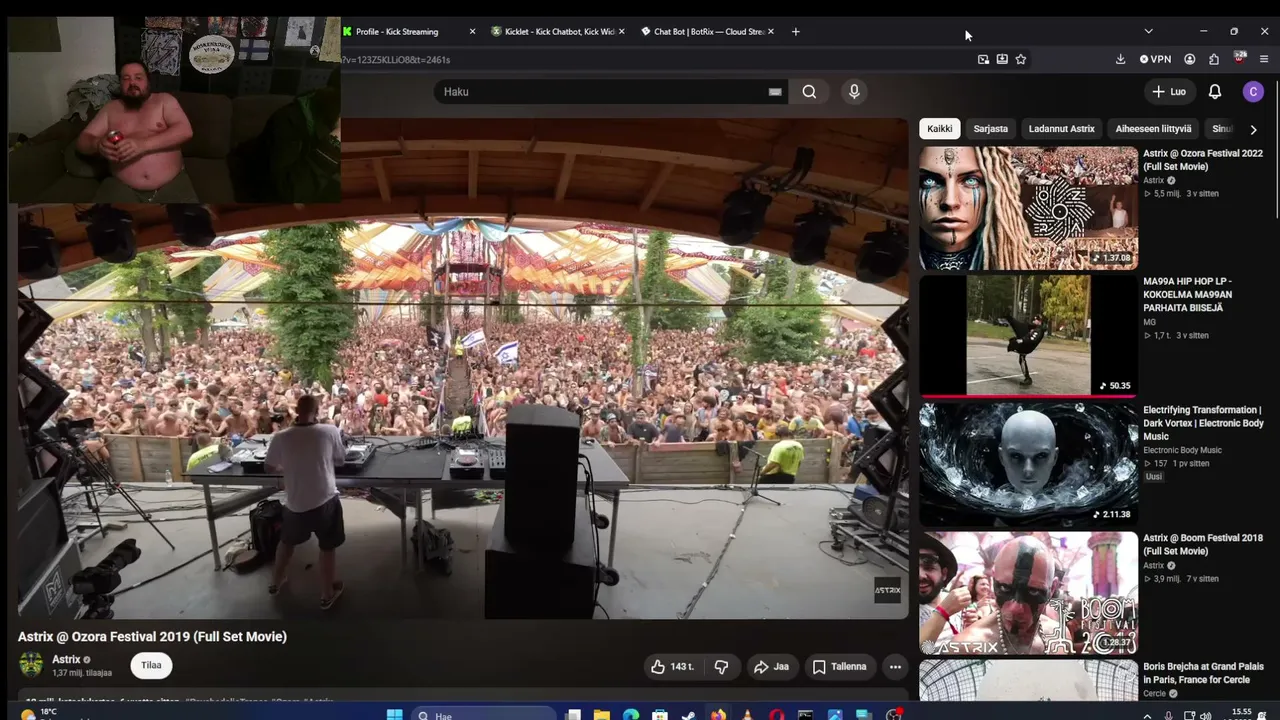Click the Windows taskbar search box
1280x720 pixels.
pyautogui.click(x=483, y=715)
